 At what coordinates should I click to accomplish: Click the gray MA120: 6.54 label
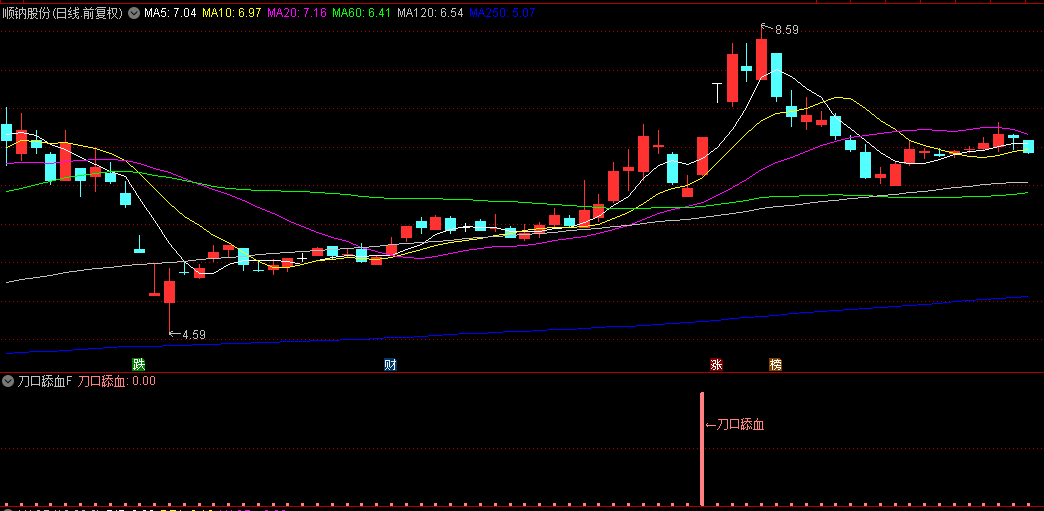tap(429, 13)
